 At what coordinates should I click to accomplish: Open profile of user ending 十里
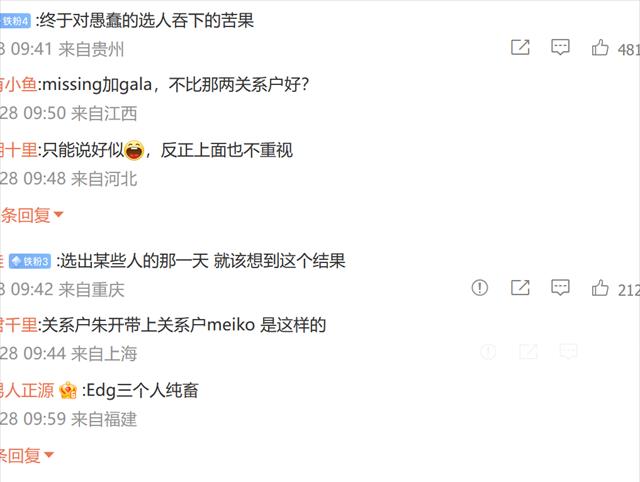(19, 150)
